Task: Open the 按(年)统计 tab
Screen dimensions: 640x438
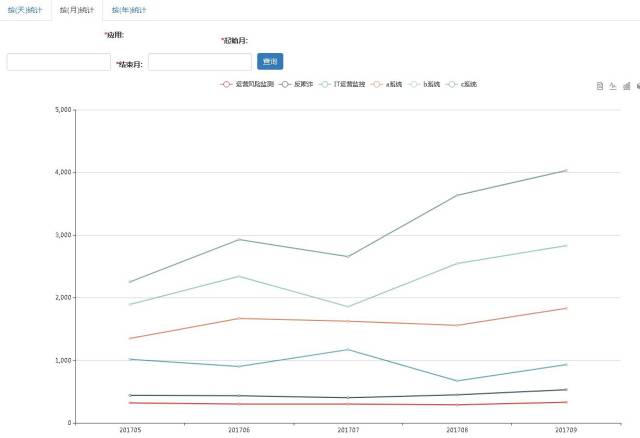Action: point(129,10)
